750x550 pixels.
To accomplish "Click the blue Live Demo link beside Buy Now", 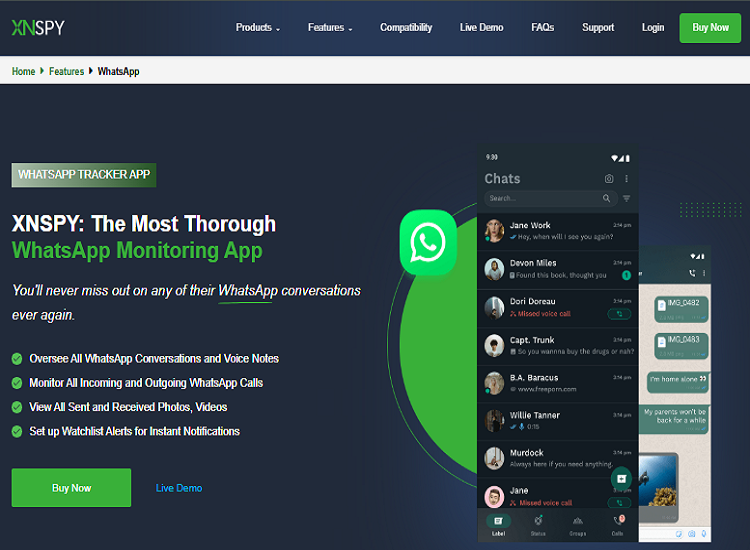I will coord(179,488).
